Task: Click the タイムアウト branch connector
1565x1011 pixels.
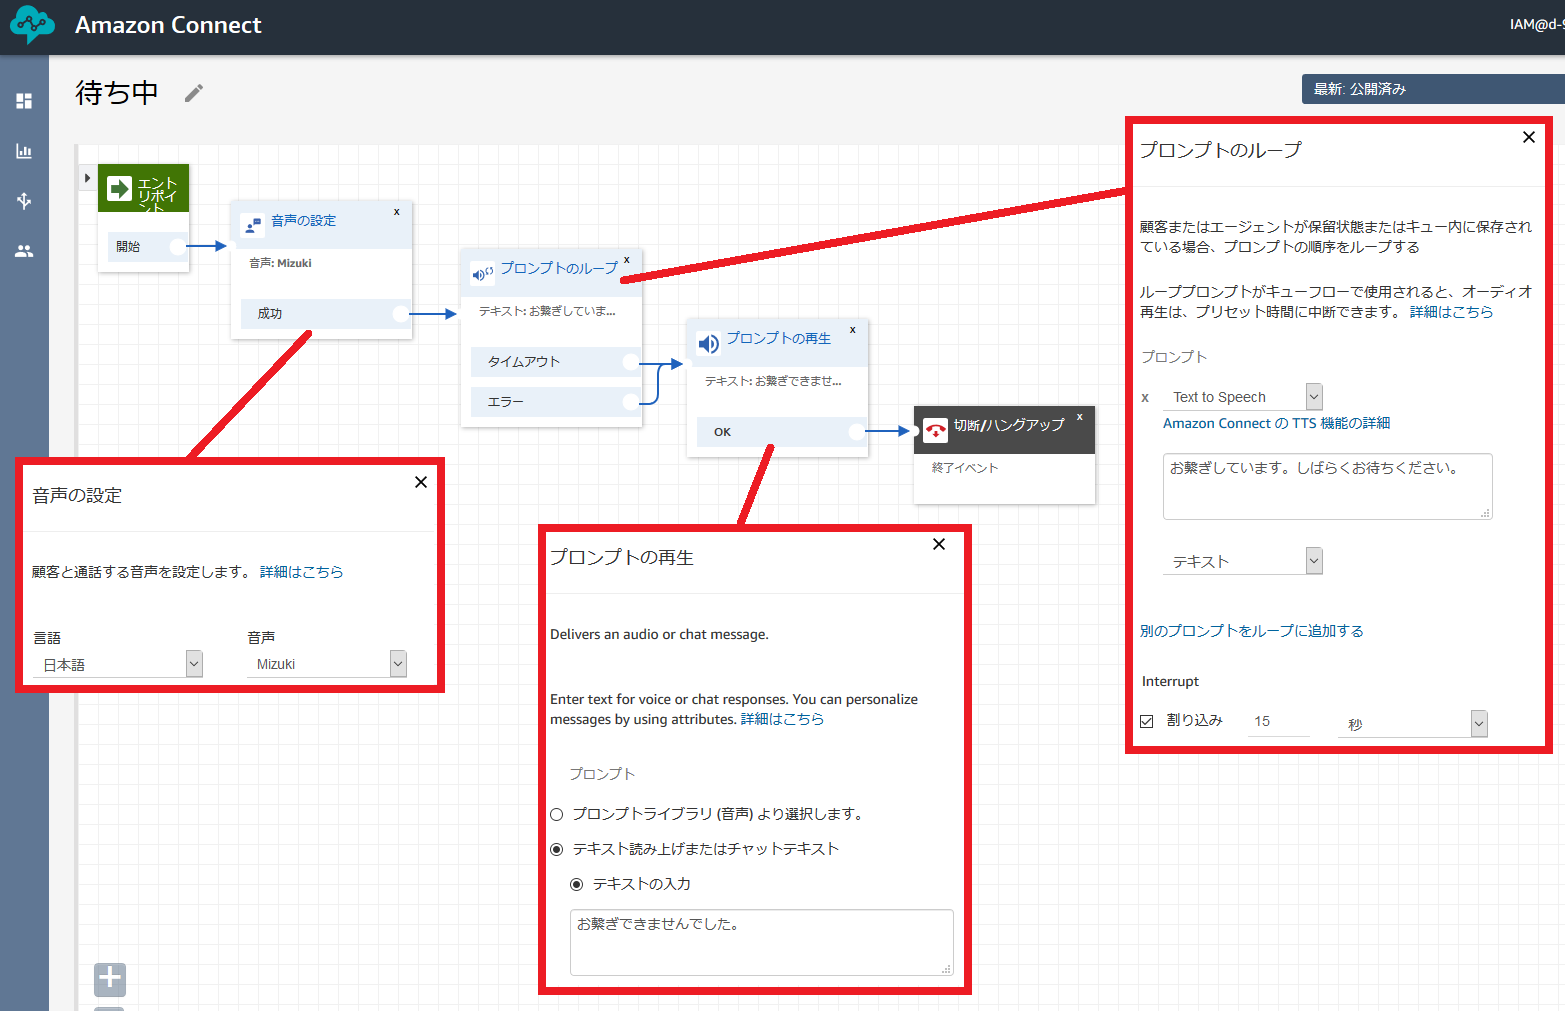Action: point(630,362)
